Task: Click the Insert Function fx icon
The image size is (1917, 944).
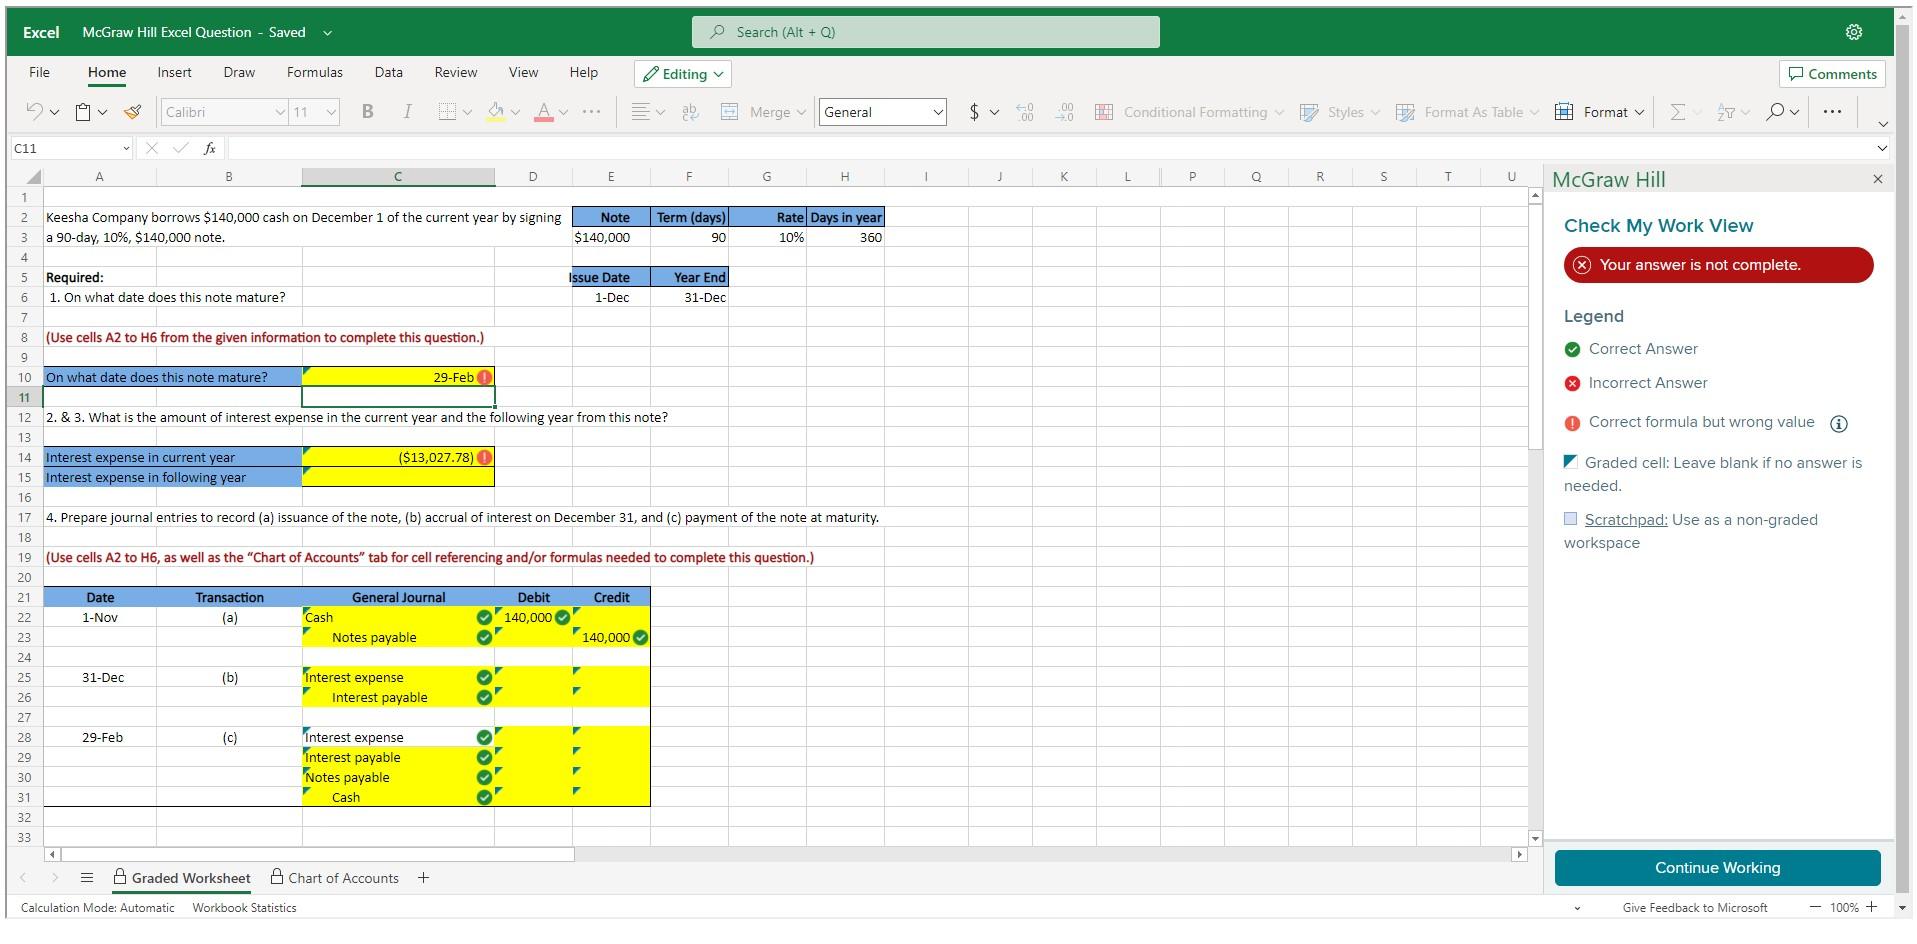Action: click(209, 148)
